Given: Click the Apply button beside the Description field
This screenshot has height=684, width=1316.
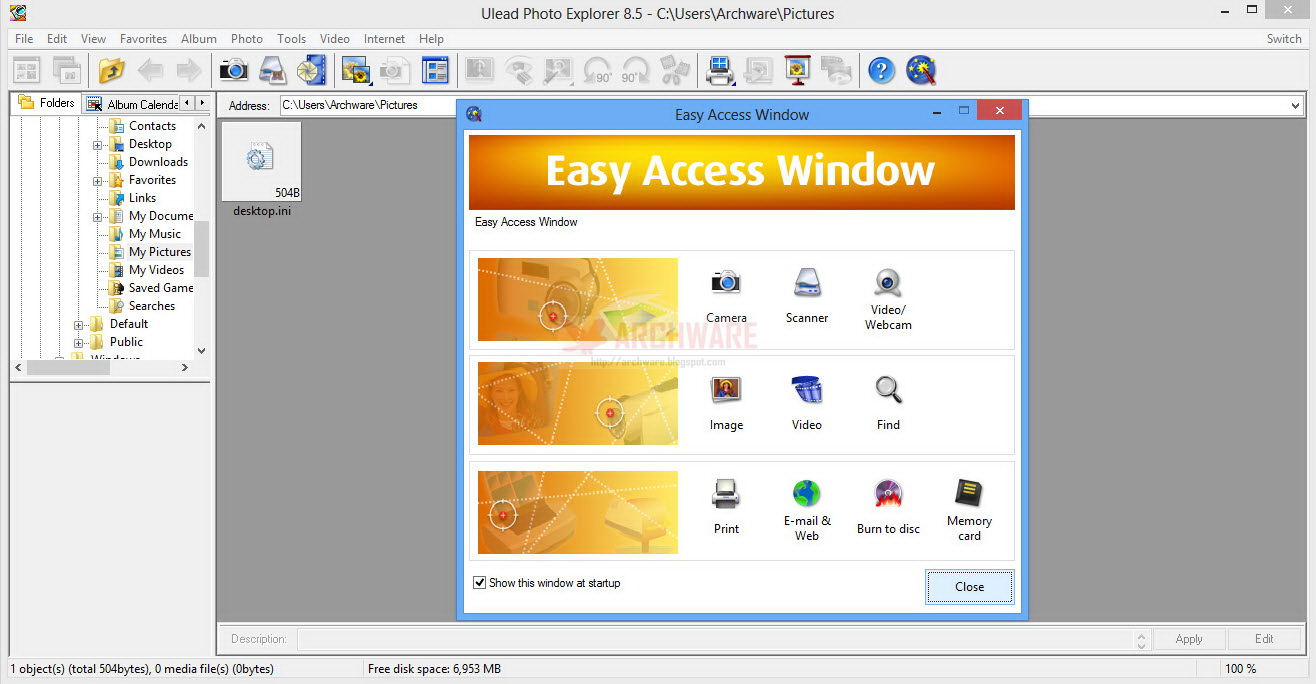Looking at the screenshot, I should (x=1189, y=639).
